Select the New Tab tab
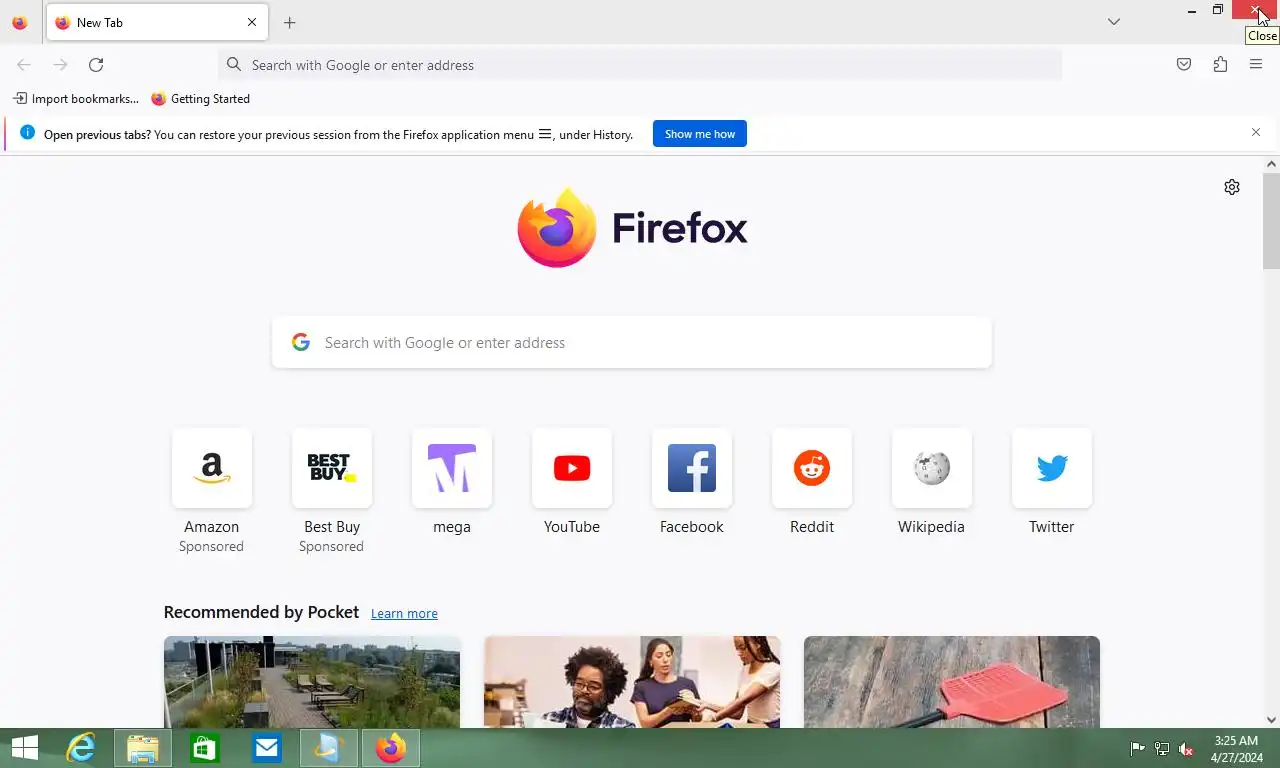This screenshot has height=768, width=1280. coord(157,22)
